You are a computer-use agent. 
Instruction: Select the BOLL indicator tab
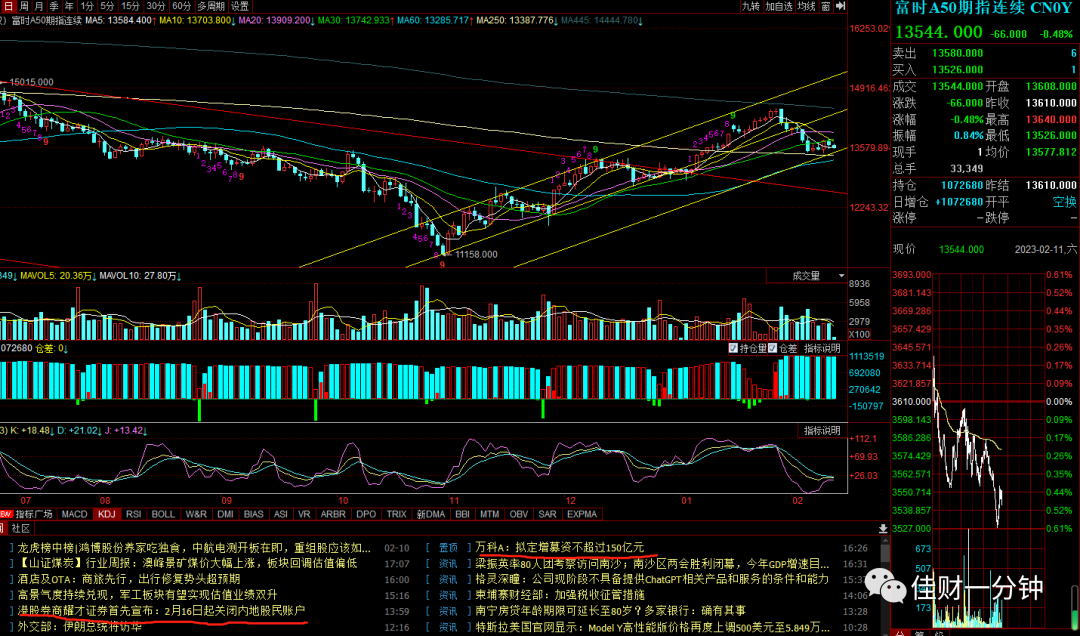click(163, 514)
